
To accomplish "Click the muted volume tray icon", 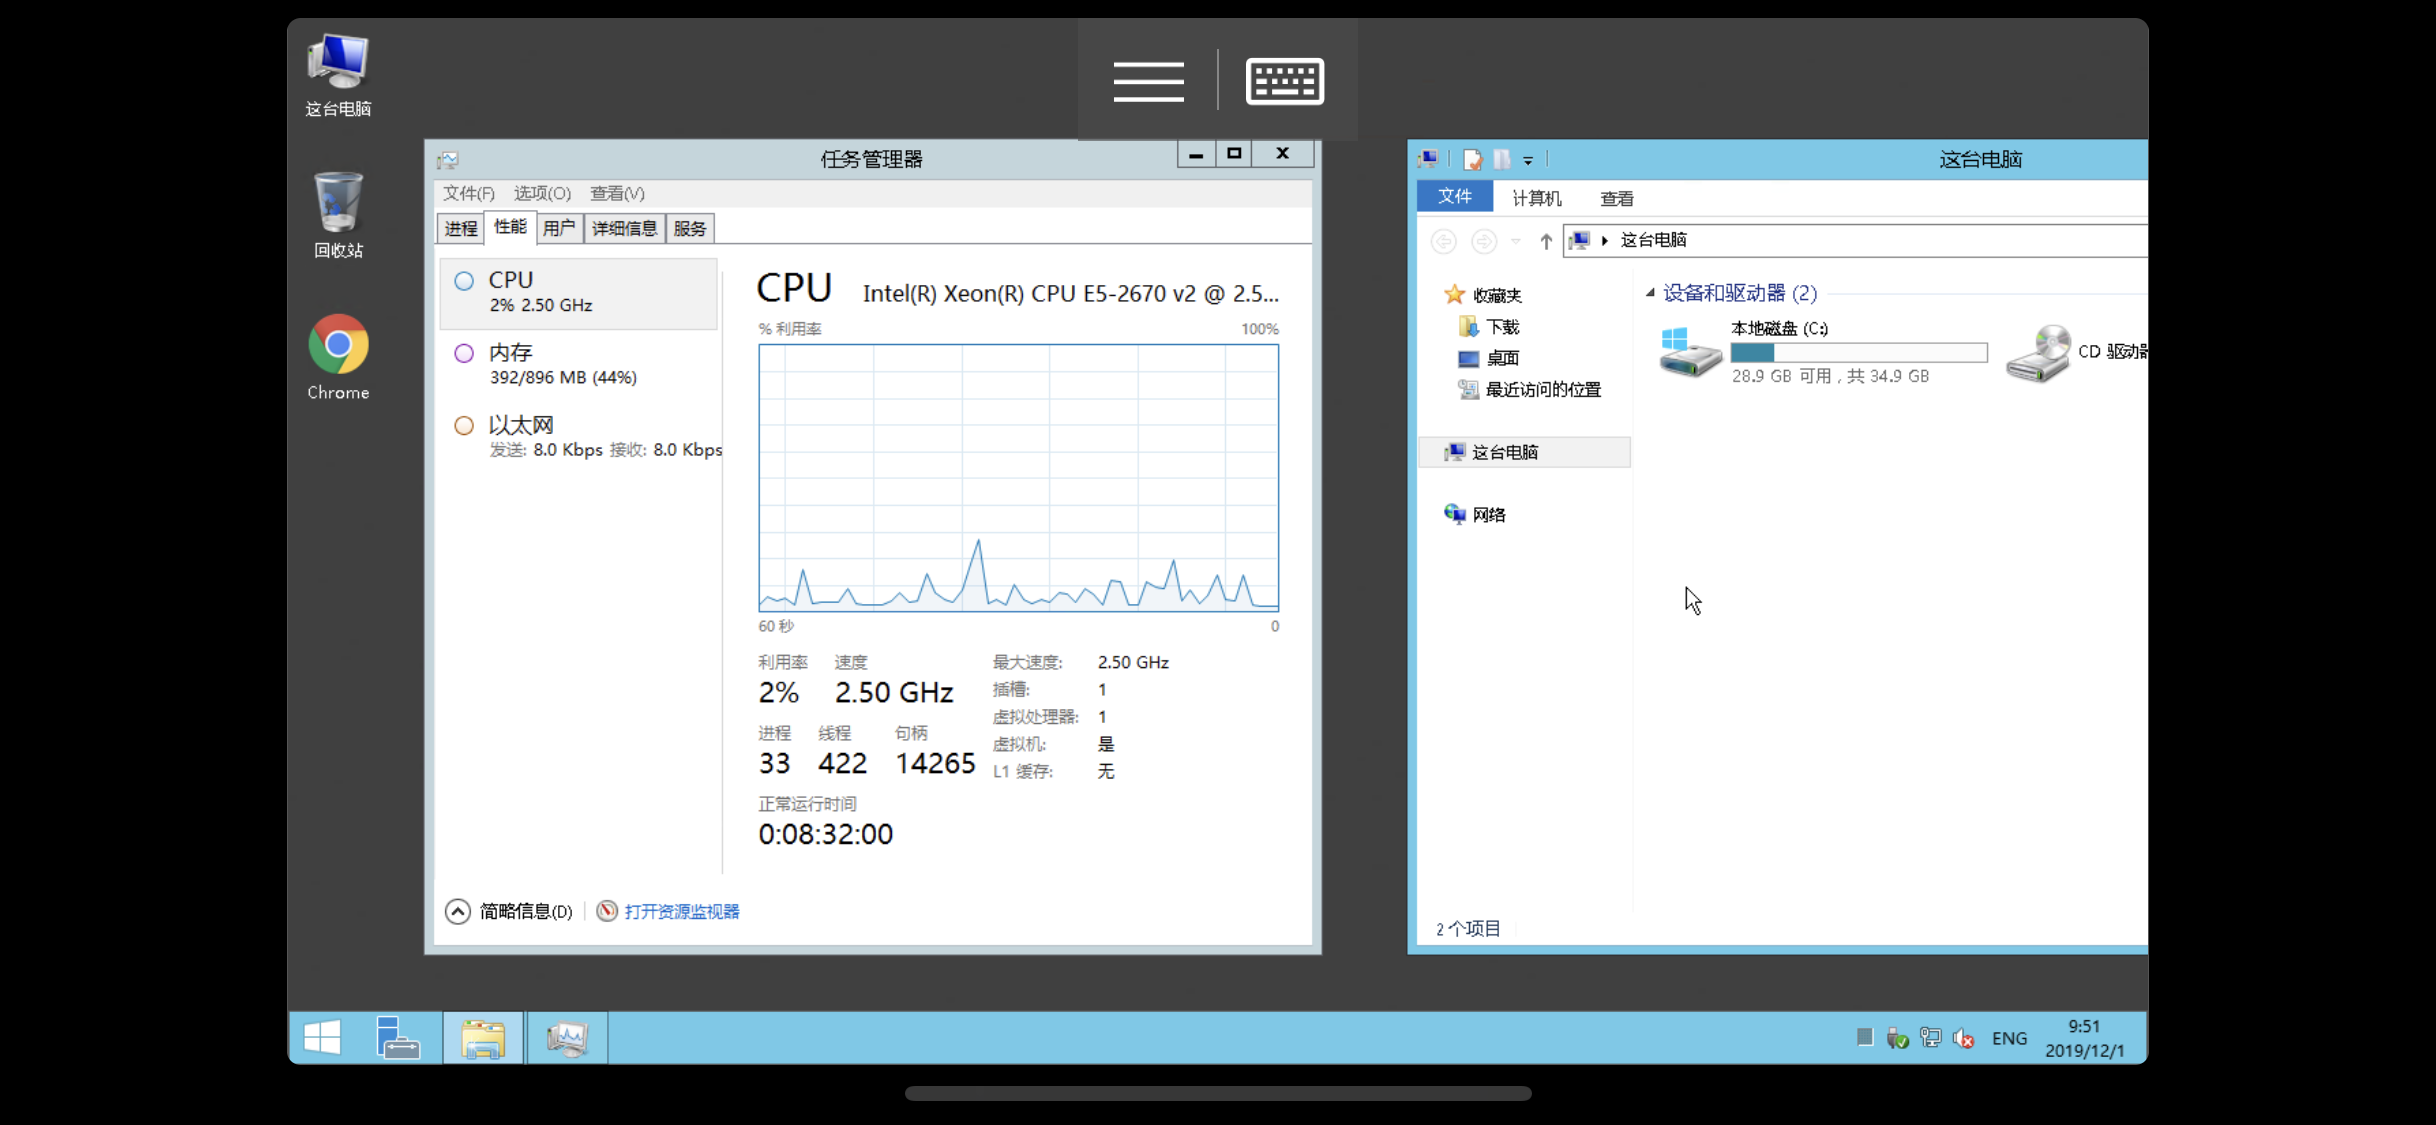I will click(1963, 1038).
